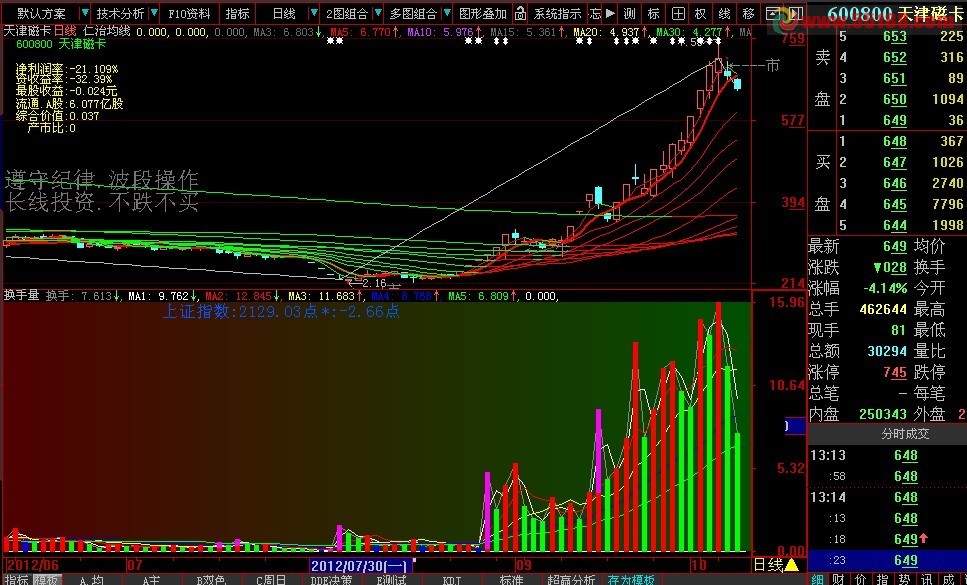Select the 线 draw-line tool

tap(725, 13)
